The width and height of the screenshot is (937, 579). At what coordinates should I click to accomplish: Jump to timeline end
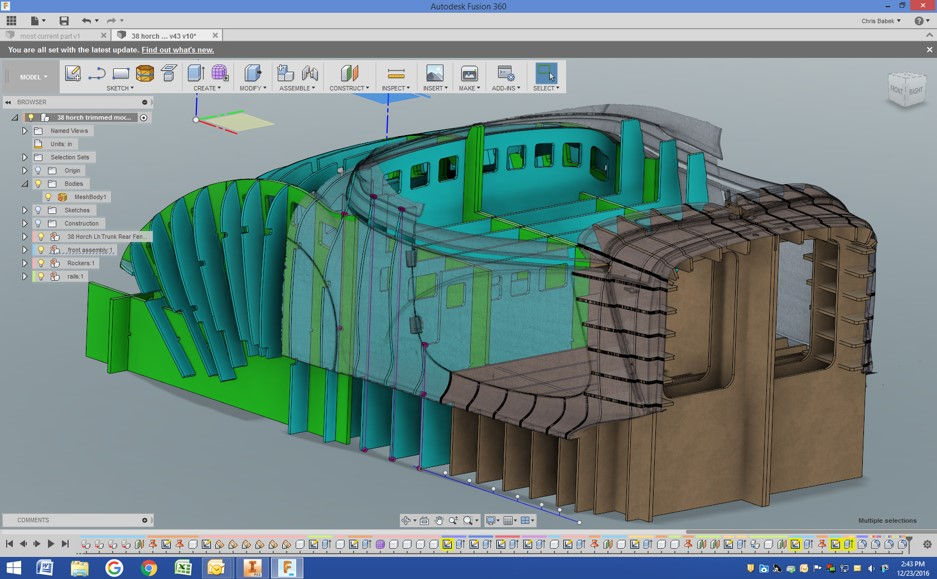pos(66,544)
